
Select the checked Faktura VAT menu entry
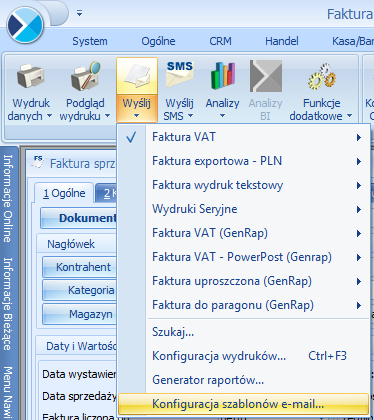(243, 137)
